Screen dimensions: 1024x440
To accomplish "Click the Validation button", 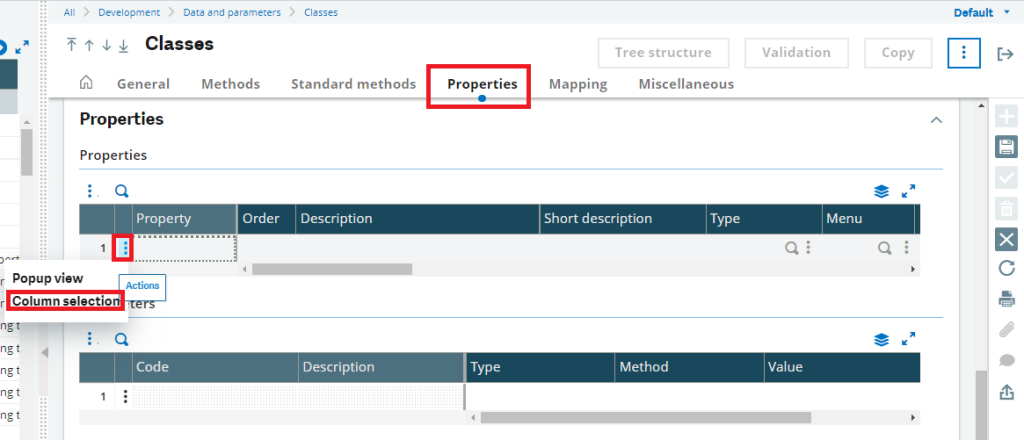I will click(x=796, y=53).
